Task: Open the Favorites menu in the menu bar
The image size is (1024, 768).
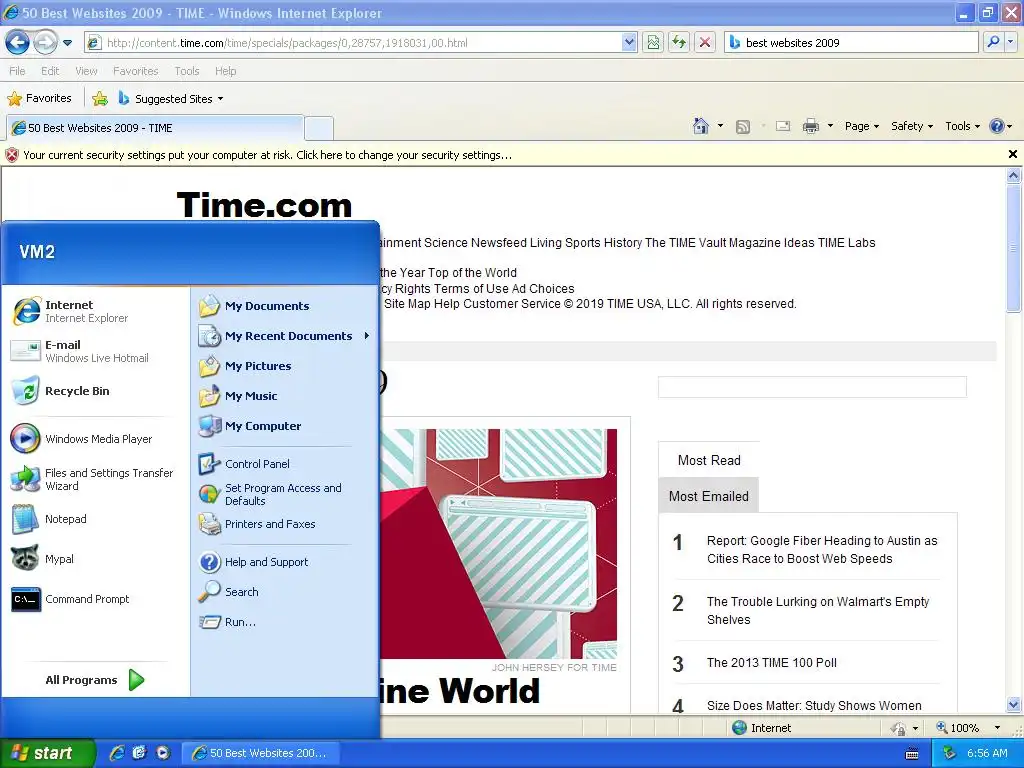Action: coord(135,71)
